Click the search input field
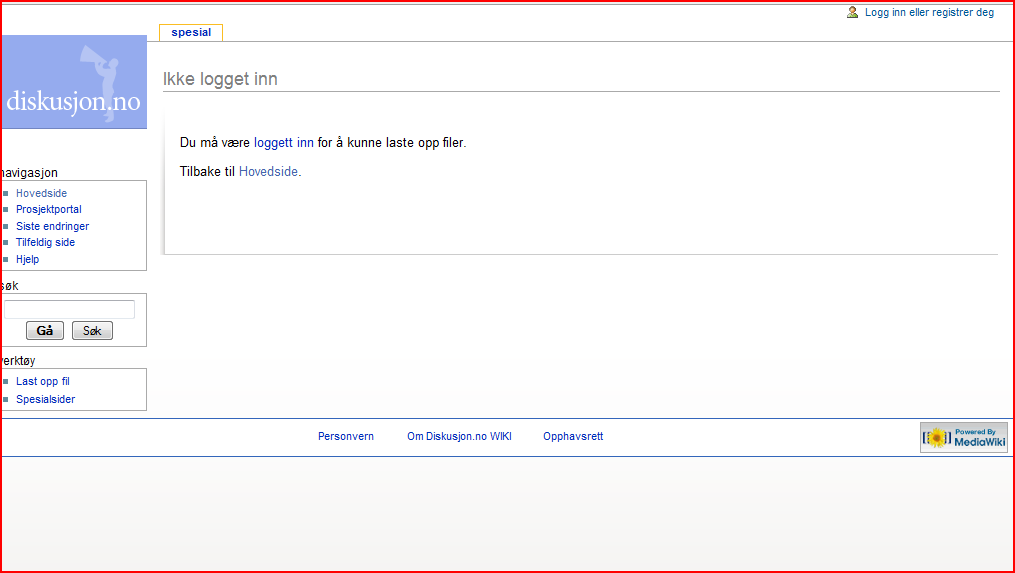Viewport: 1015px width, 573px height. click(x=69, y=309)
